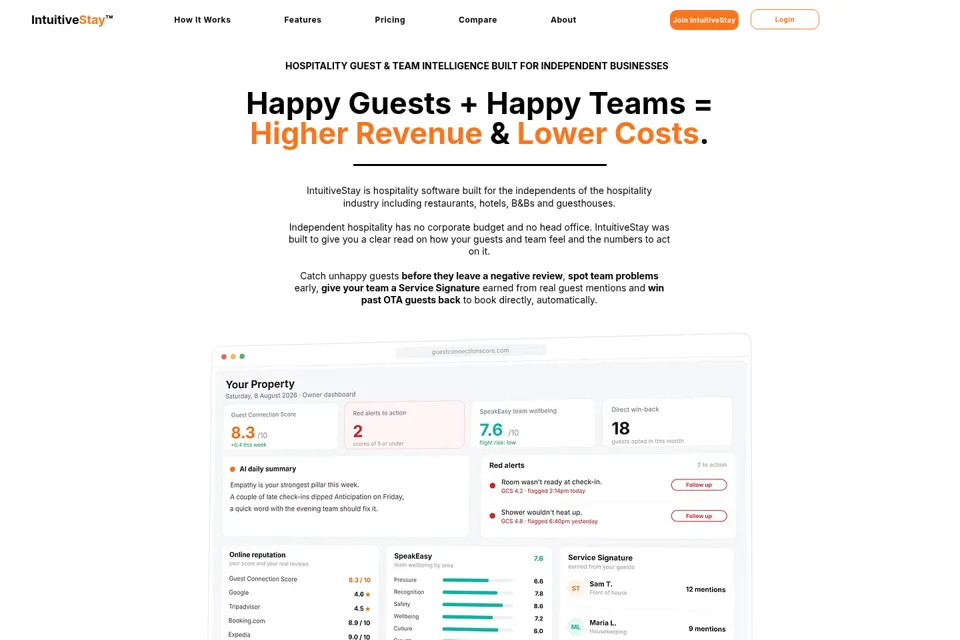Click the red dot beside Room wasn't ready
This screenshot has height=640, width=960.
pos(492,486)
